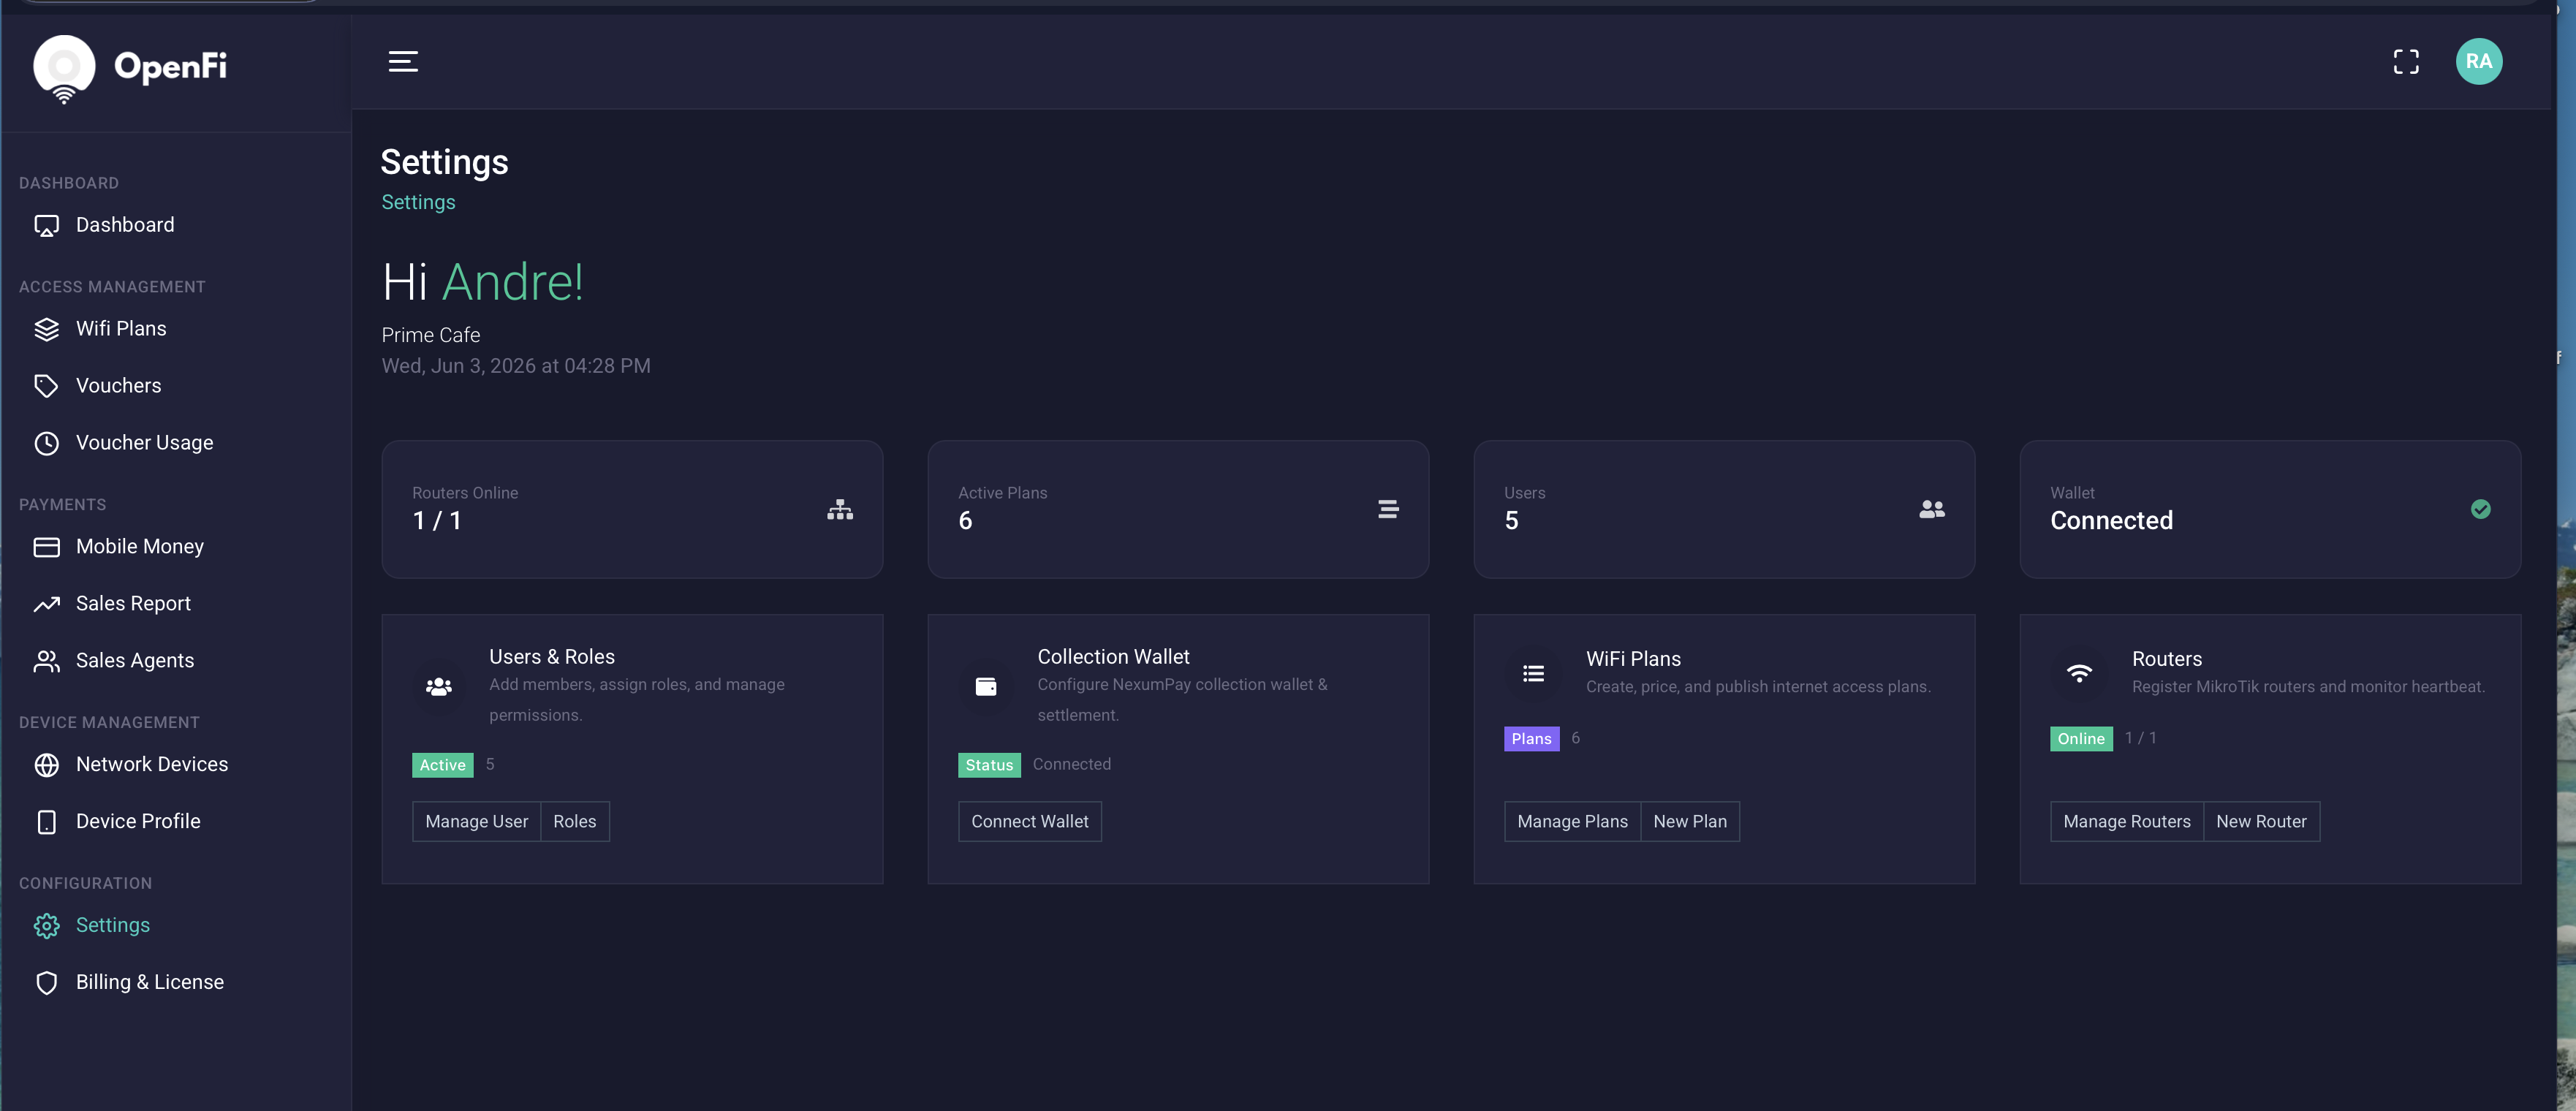Click the Active Plans list icon
Viewport: 2576px width, 1111px height.
click(x=1388, y=509)
